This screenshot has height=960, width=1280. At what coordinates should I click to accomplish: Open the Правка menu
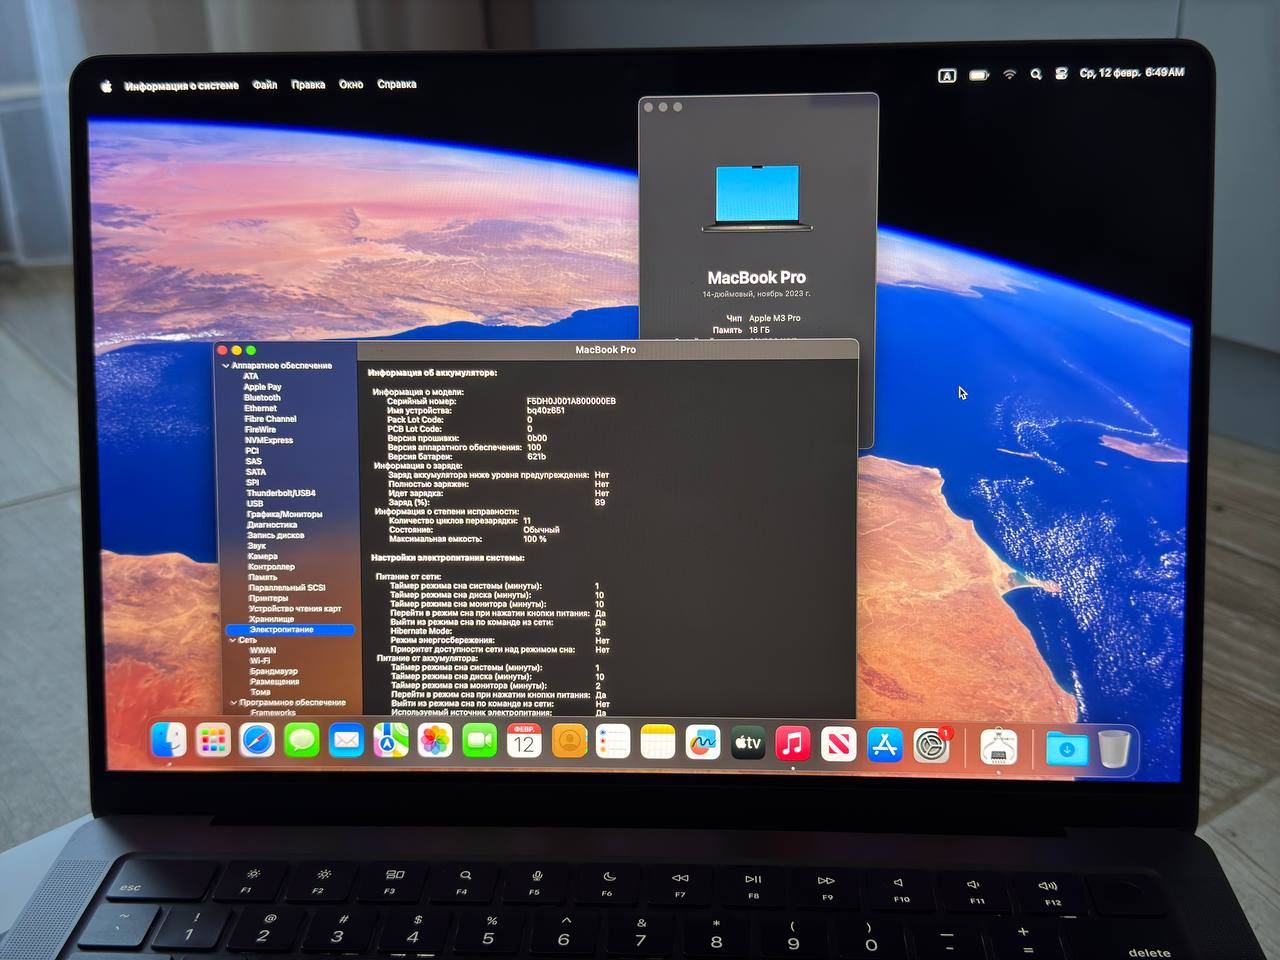point(308,85)
